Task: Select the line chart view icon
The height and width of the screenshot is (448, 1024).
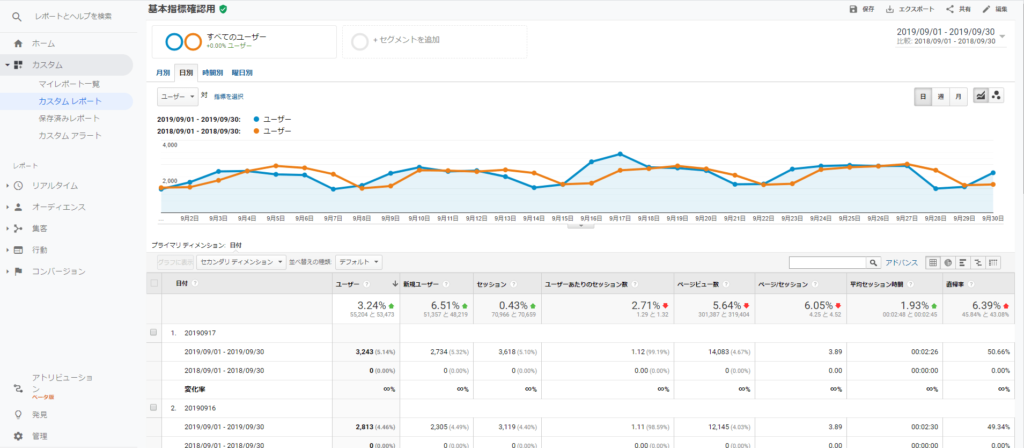Action: pyautogui.click(x=980, y=95)
